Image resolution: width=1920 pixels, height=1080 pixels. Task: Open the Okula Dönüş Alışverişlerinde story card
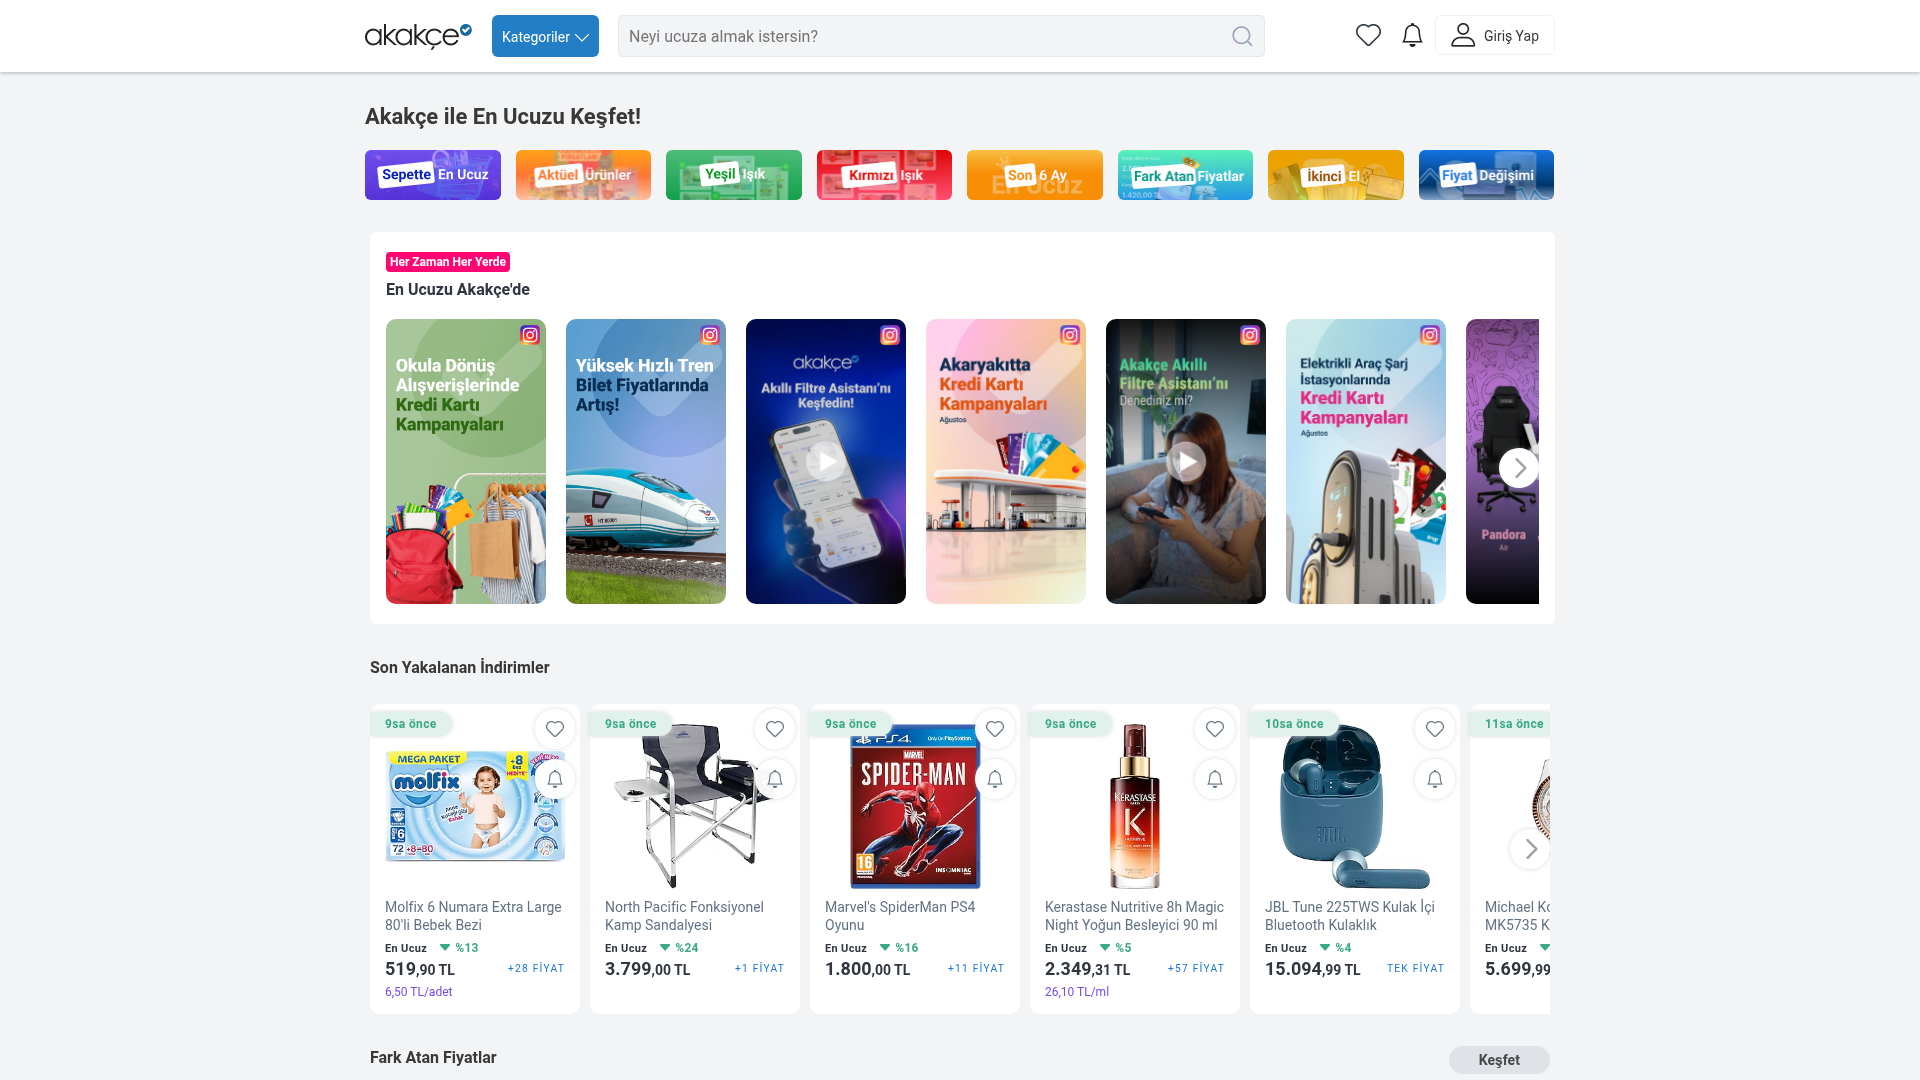466,461
